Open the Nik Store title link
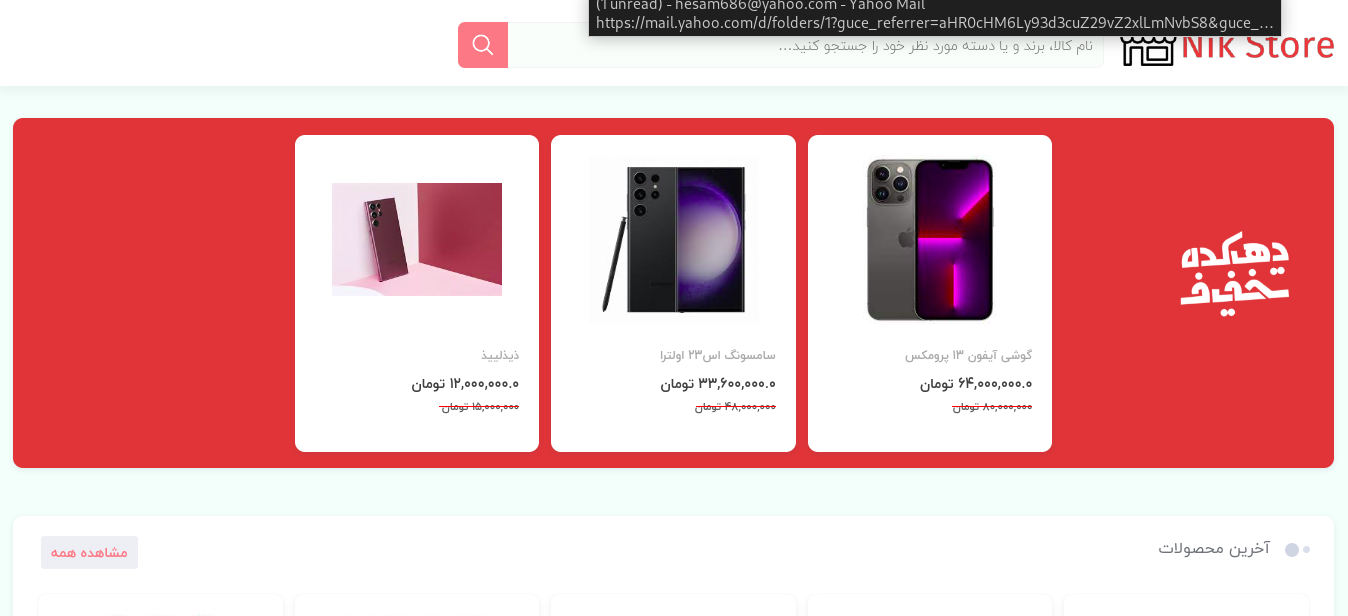This screenshot has width=1348, height=616. (1257, 46)
